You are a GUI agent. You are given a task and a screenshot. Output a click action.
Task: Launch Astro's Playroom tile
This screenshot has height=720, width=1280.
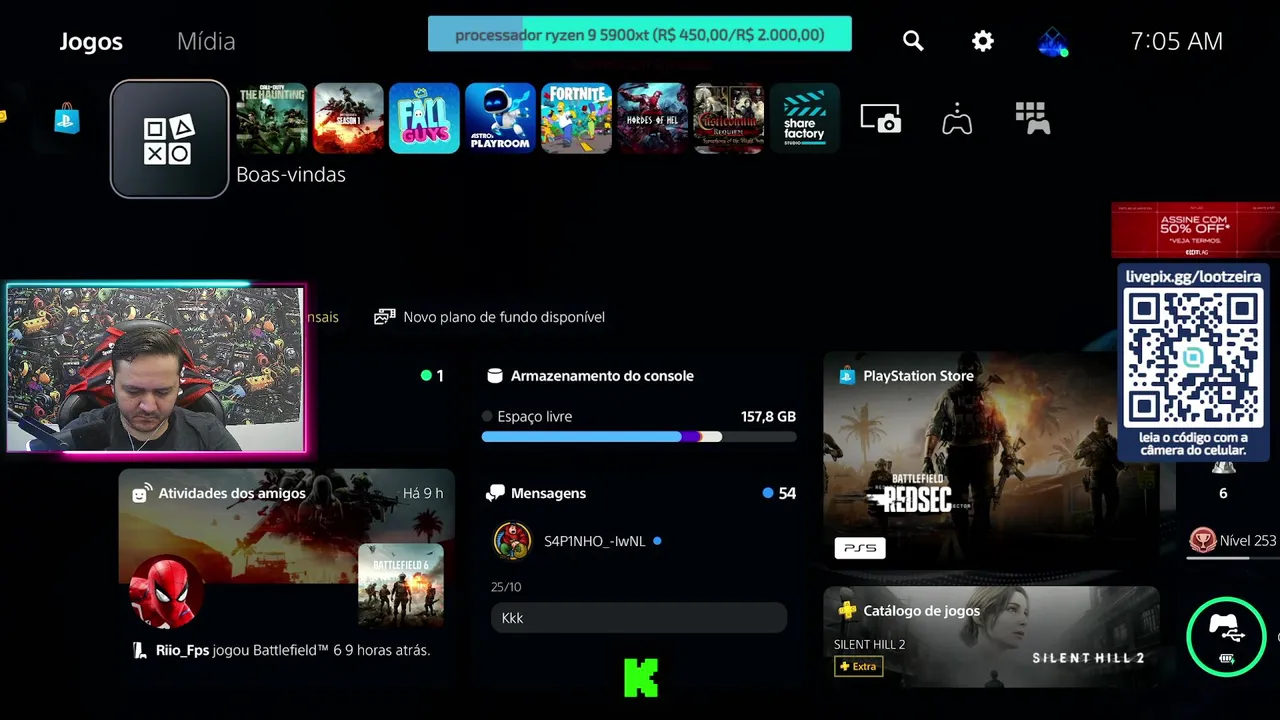pos(500,118)
